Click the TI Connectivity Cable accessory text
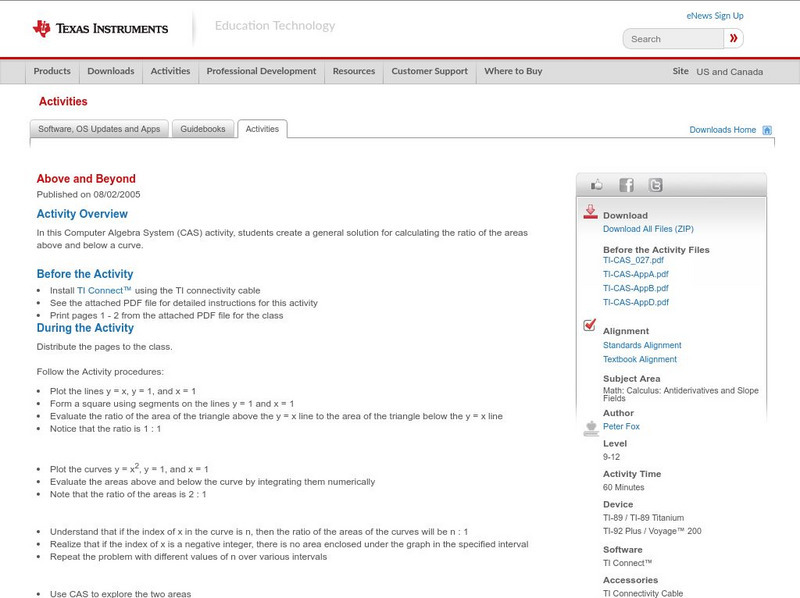The height and width of the screenshot is (598, 800). (x=643, y=593)
